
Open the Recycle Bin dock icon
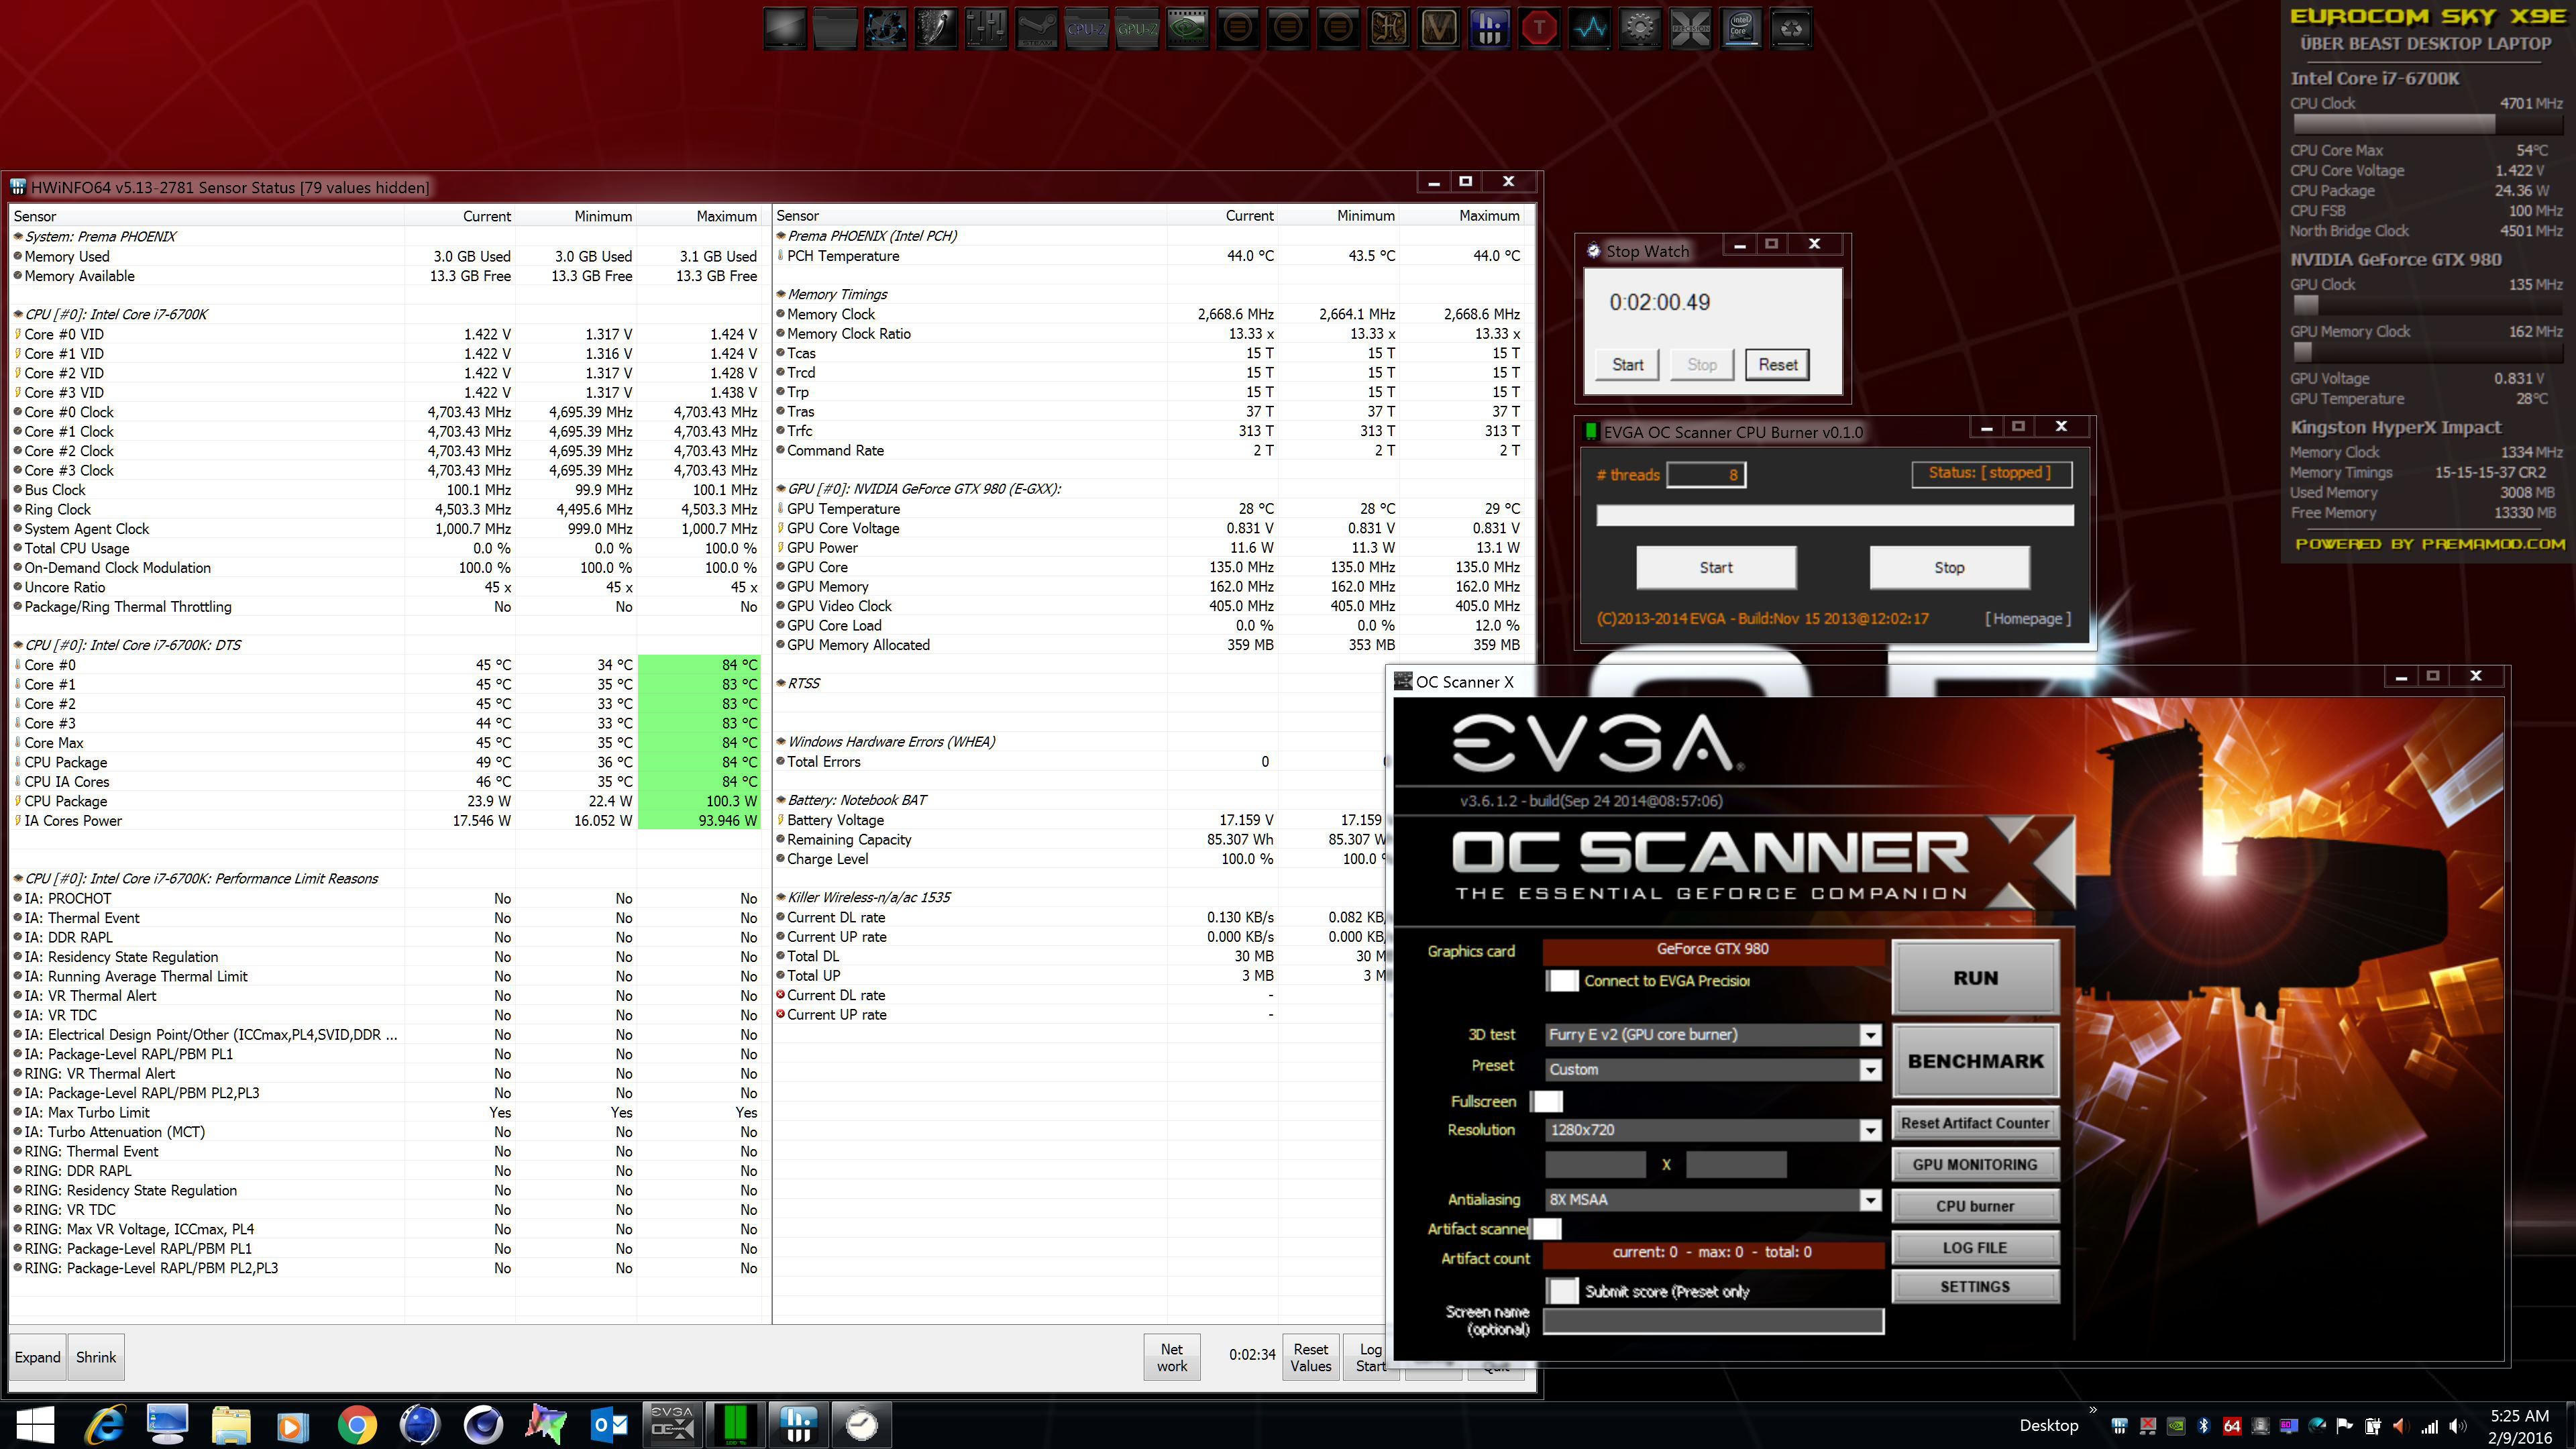click(x=1791, y=28)
